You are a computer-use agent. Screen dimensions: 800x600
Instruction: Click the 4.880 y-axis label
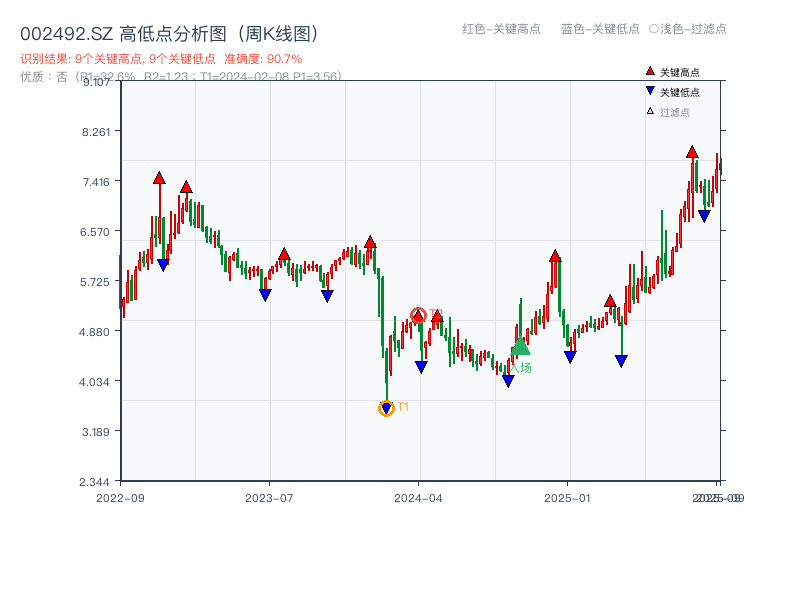click(x=94, y=332)
